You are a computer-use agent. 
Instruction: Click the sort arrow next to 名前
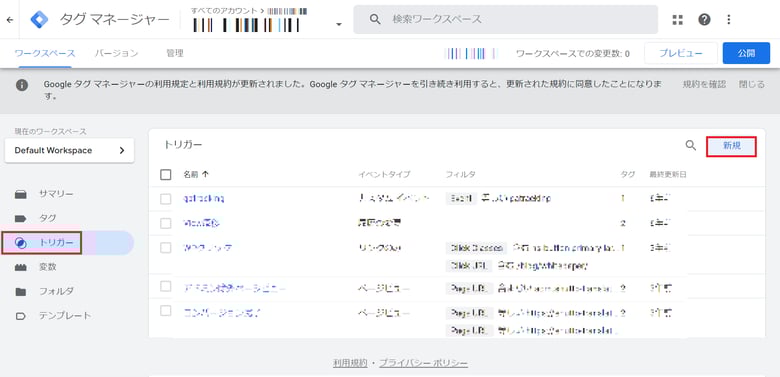click(205, 175)
